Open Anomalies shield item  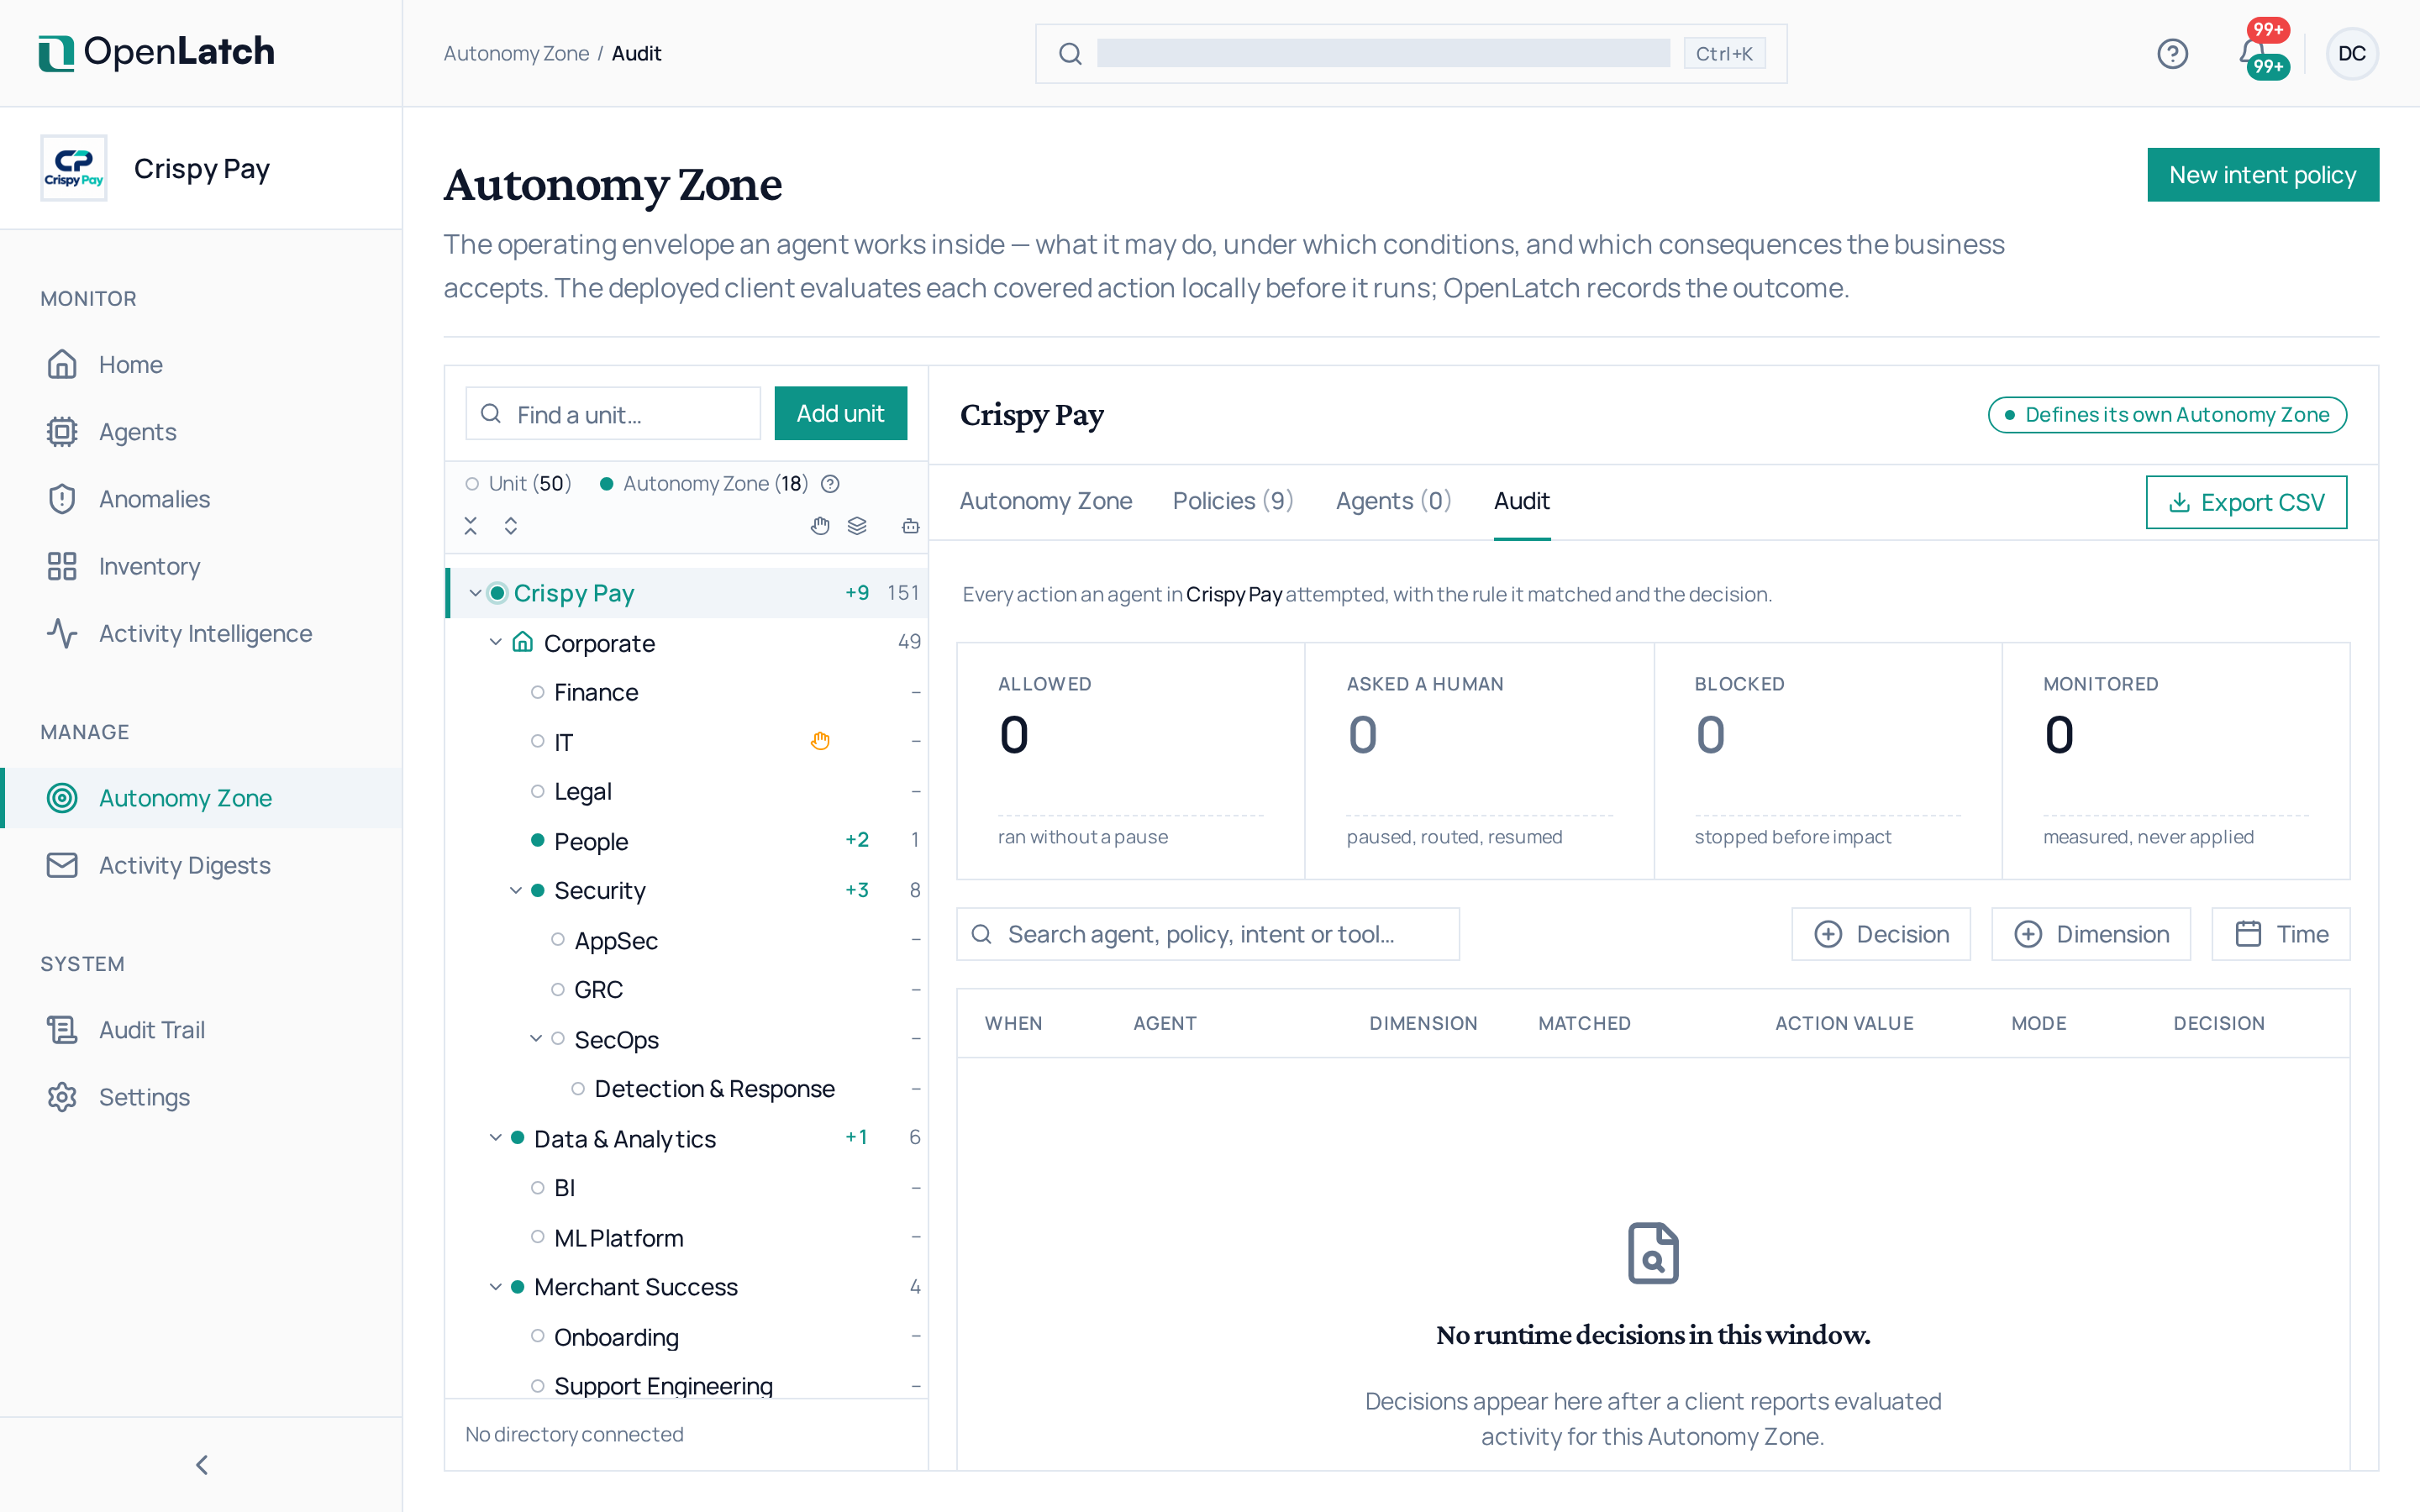(x=200, y=499)
